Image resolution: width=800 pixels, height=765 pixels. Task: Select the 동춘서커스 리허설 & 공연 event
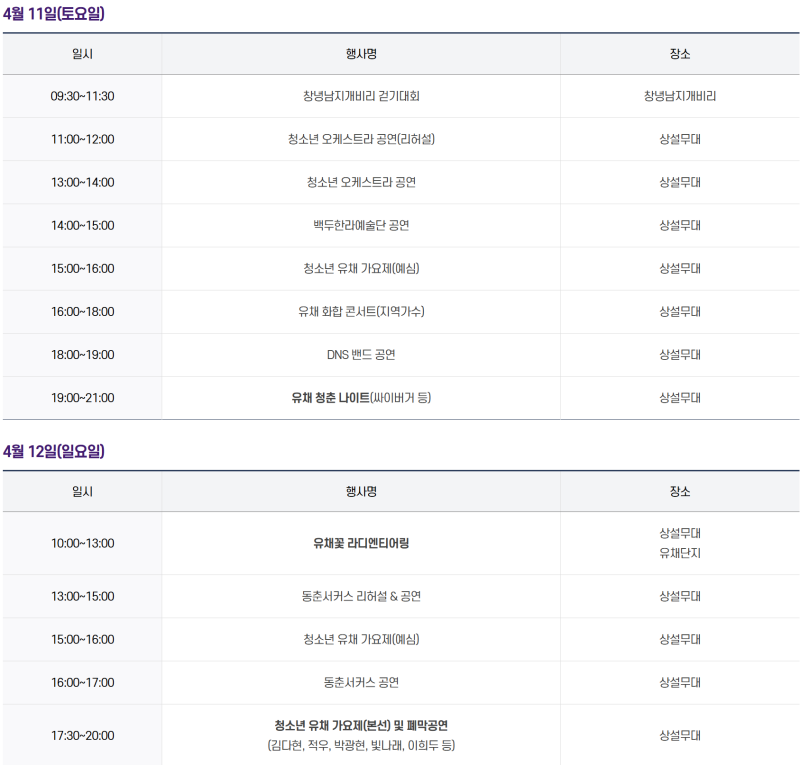pyautogui.click(x=361, y=597)
